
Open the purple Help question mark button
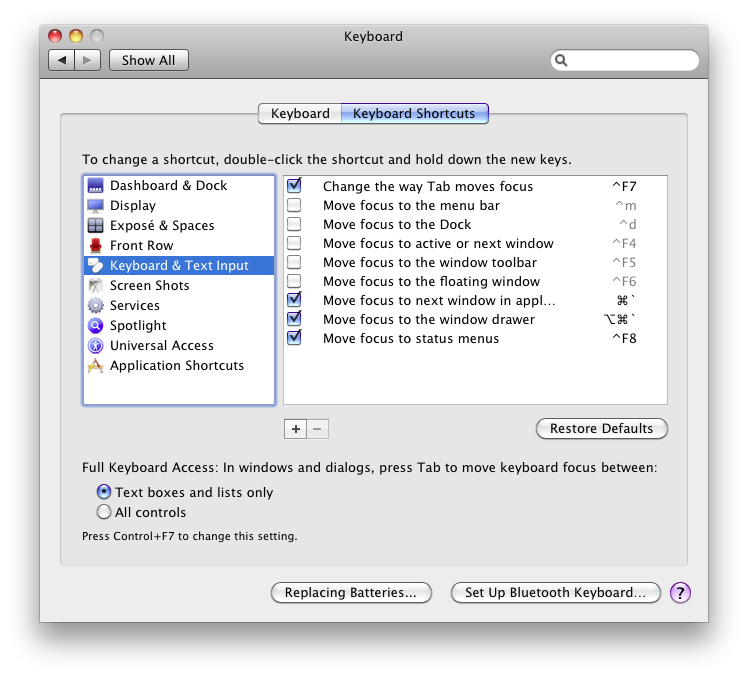point(680,593)
